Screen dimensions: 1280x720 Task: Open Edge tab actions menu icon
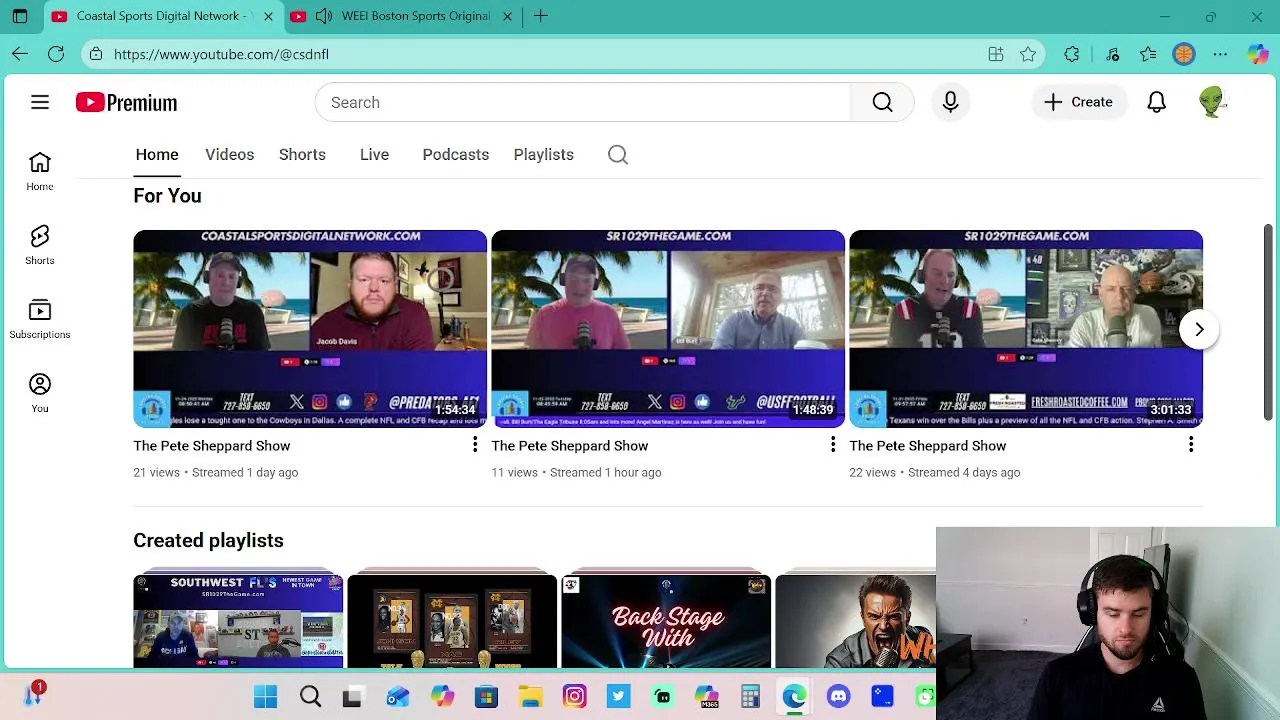[x=20, y=16]
